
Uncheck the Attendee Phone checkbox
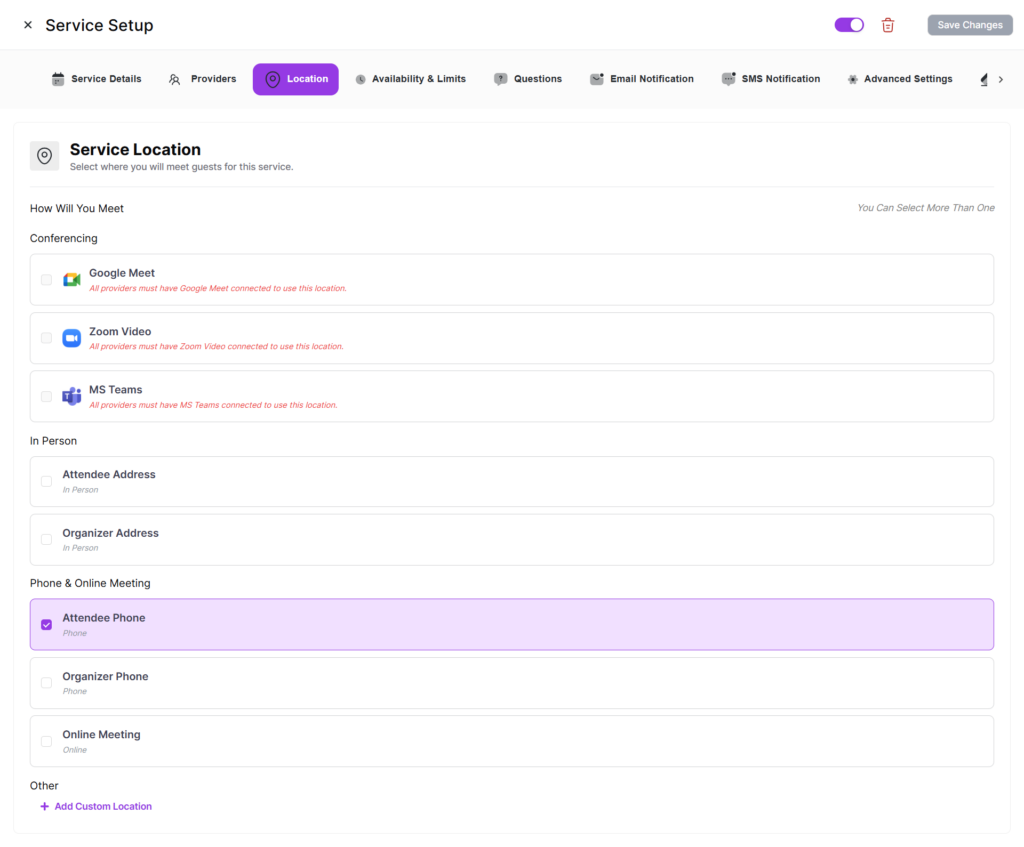coord(46,625)
